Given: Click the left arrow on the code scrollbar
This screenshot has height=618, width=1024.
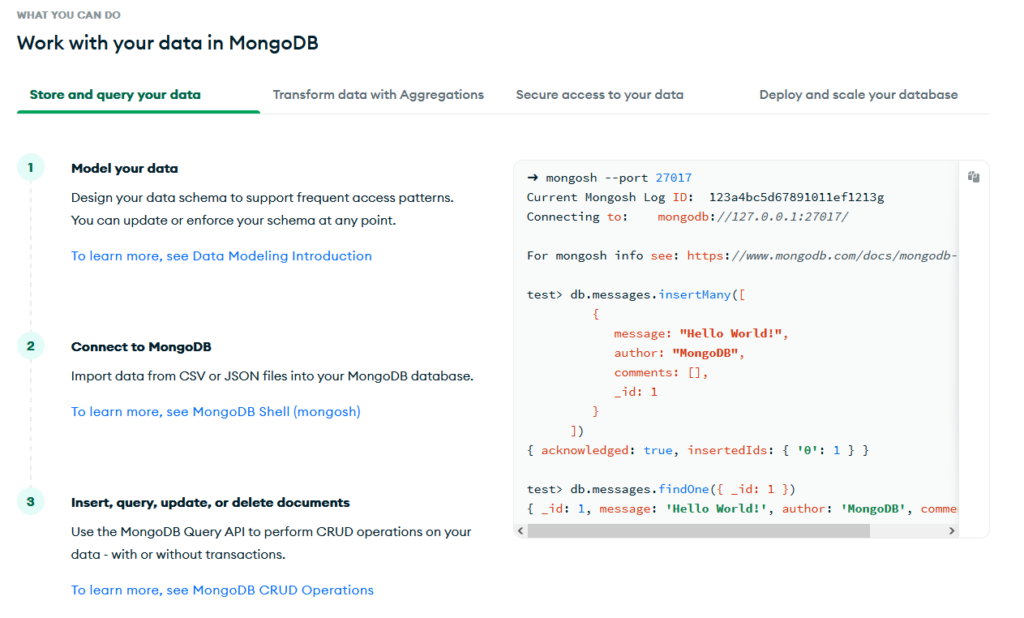Looking at the screenshot, I should [519, 531].
